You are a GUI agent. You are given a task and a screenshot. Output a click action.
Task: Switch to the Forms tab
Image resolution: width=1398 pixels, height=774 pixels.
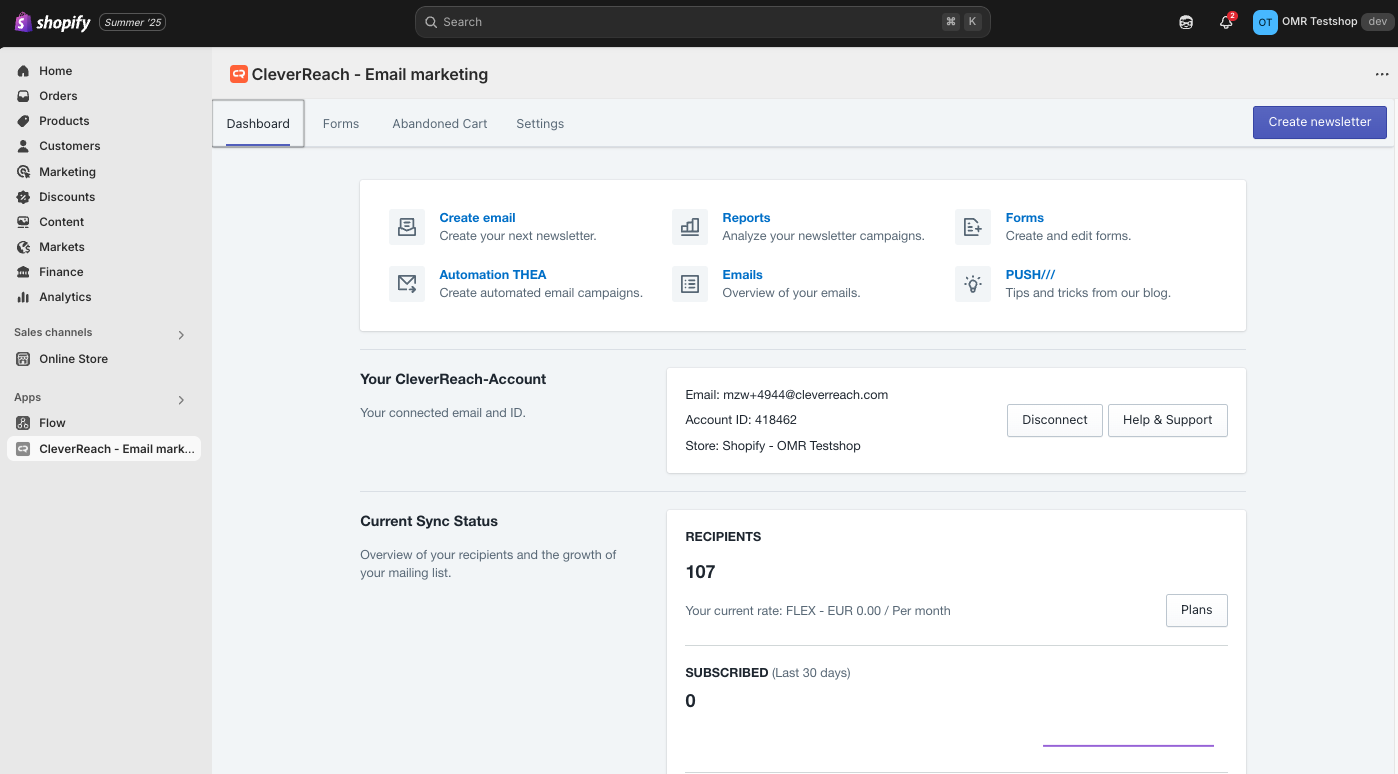341,124
